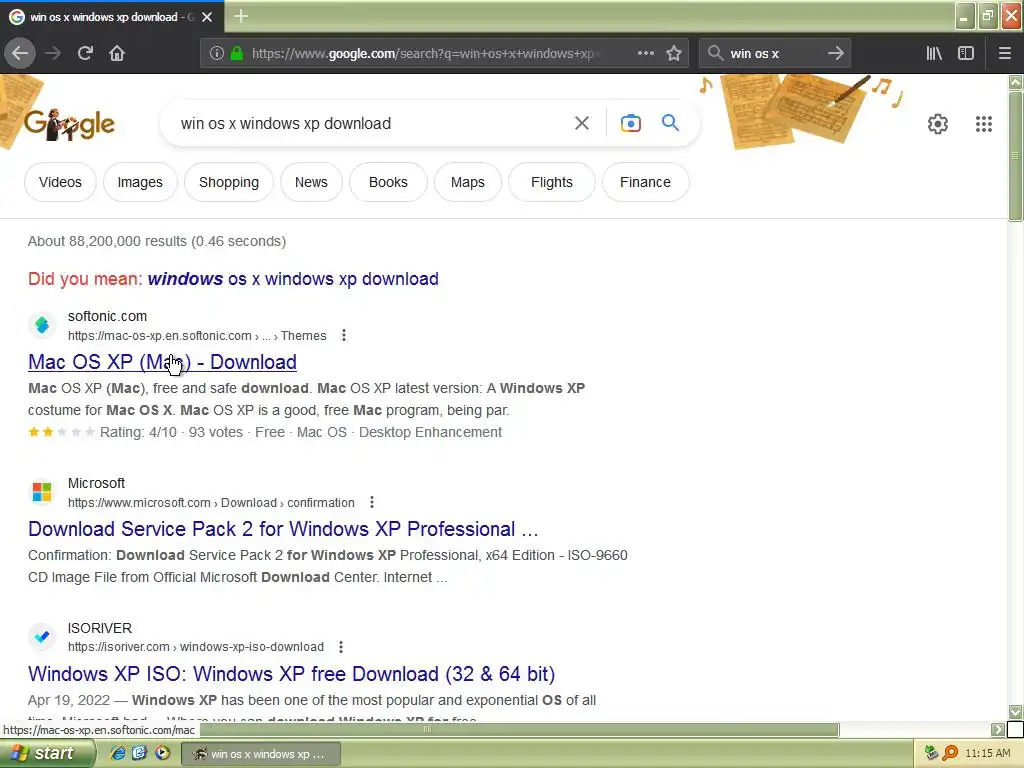Select the 'win os x windows xp' taskbar button
The width and height of the screenshot is (1024, 768).
[261, 754]
